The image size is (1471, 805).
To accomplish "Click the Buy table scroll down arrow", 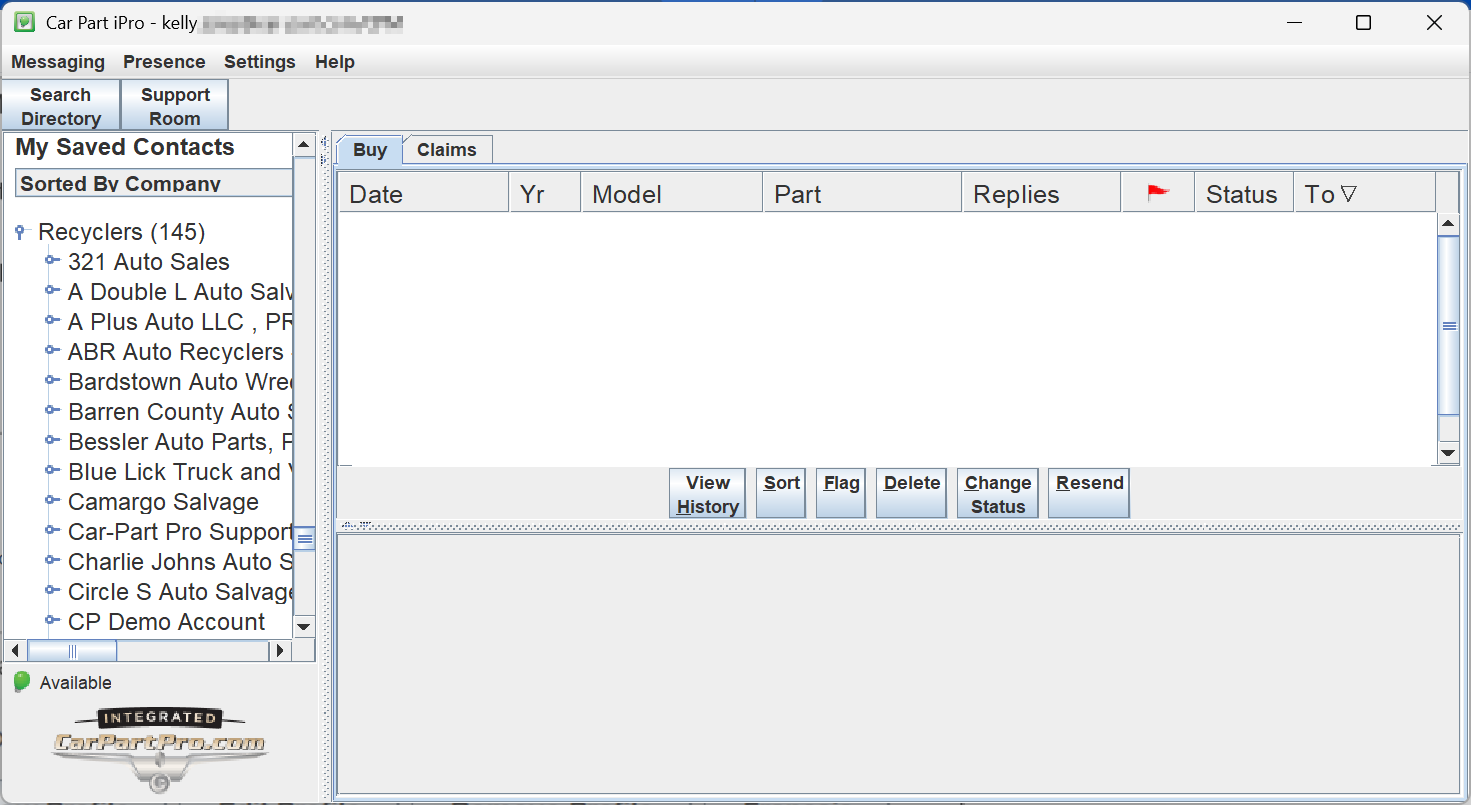I will tap(1448, 453).
